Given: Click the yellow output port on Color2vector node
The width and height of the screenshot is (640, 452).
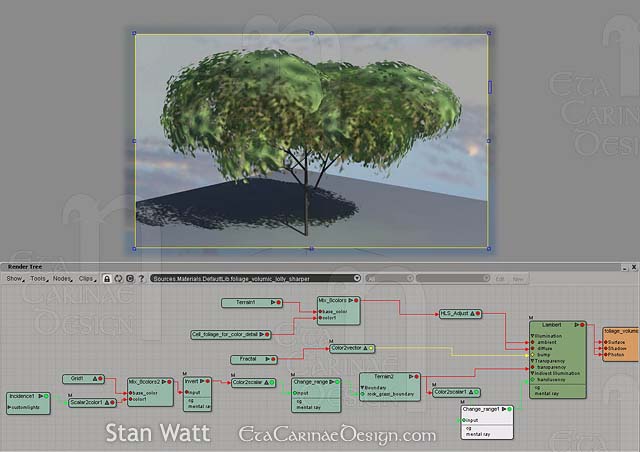Looking at the screenshot, I should tap(373, 348).
